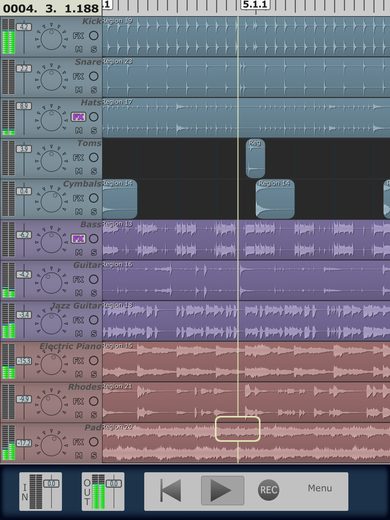Click the 5.1.1 timeline marker
Viewport: 390px width, 520px height.
click(x=255, y=5)
